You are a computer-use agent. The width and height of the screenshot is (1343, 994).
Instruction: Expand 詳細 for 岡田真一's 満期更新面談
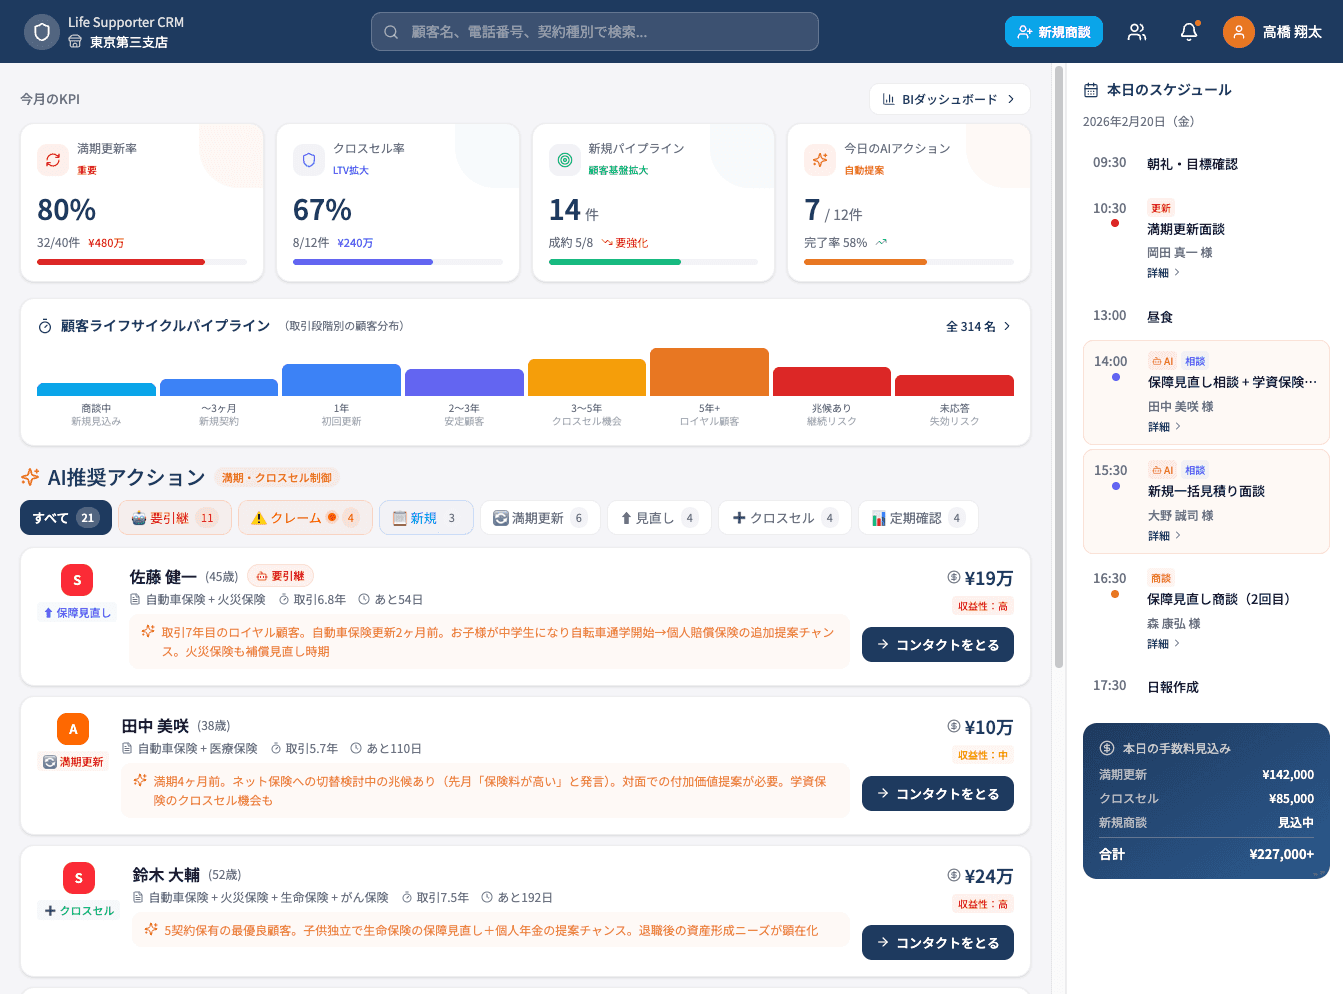pos(1160,274)
